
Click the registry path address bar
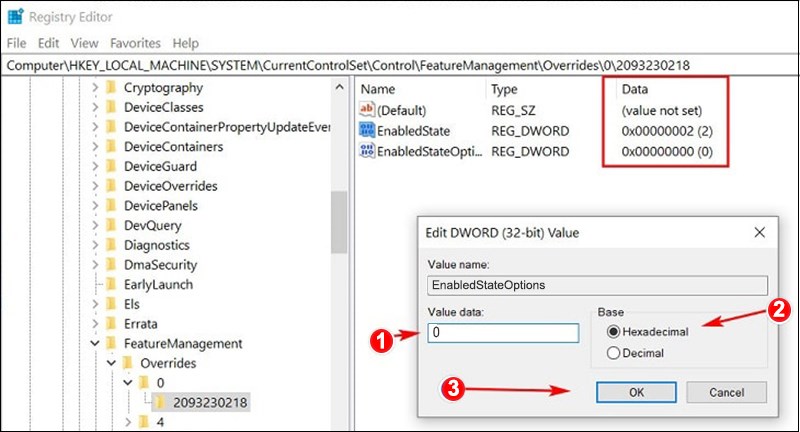(400, 65)
